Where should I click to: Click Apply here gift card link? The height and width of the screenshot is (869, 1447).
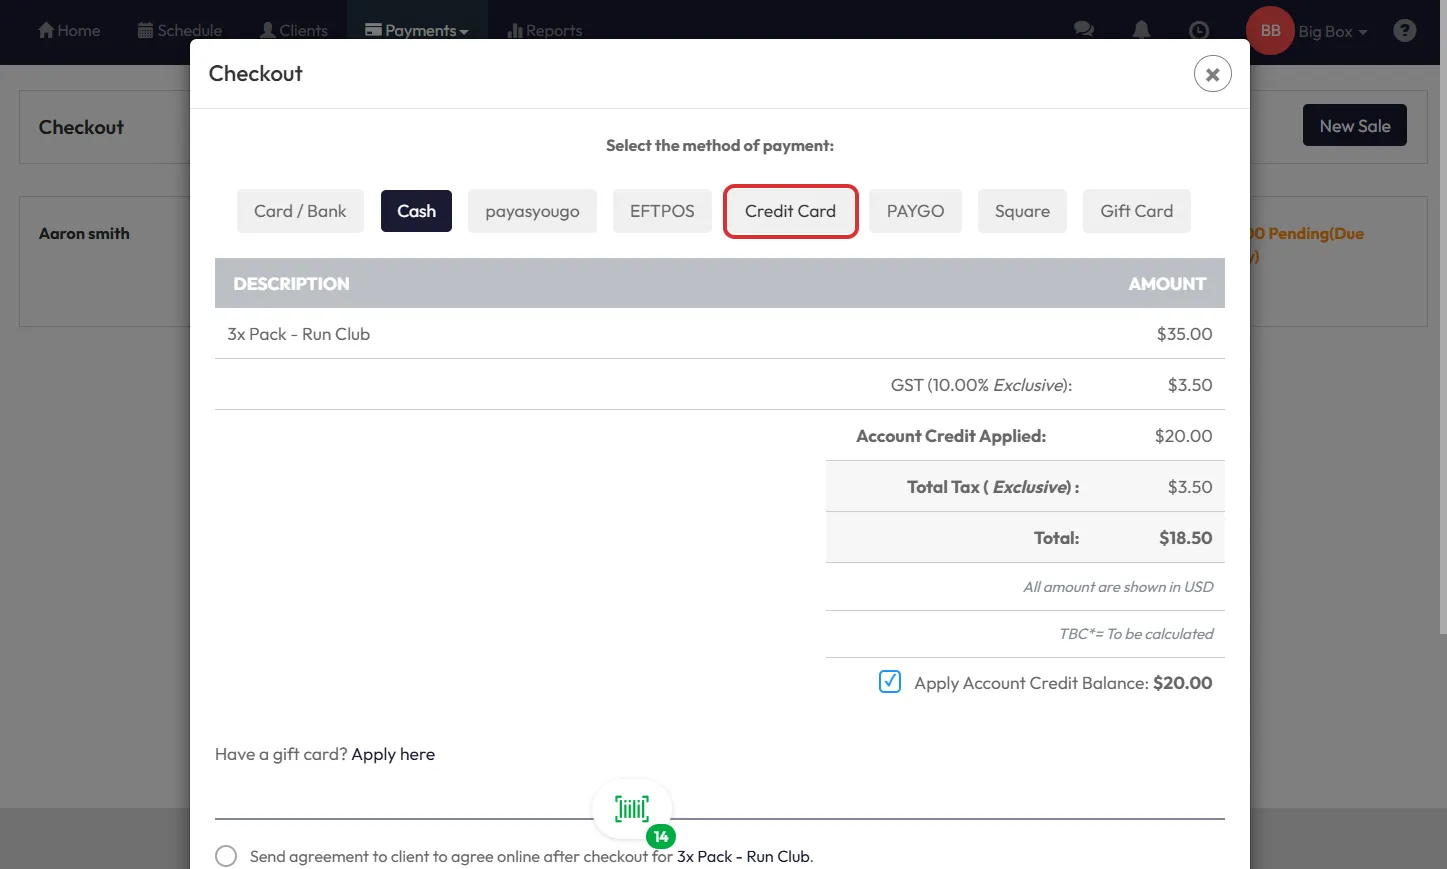pyautogui.click(x=393, y=754)
